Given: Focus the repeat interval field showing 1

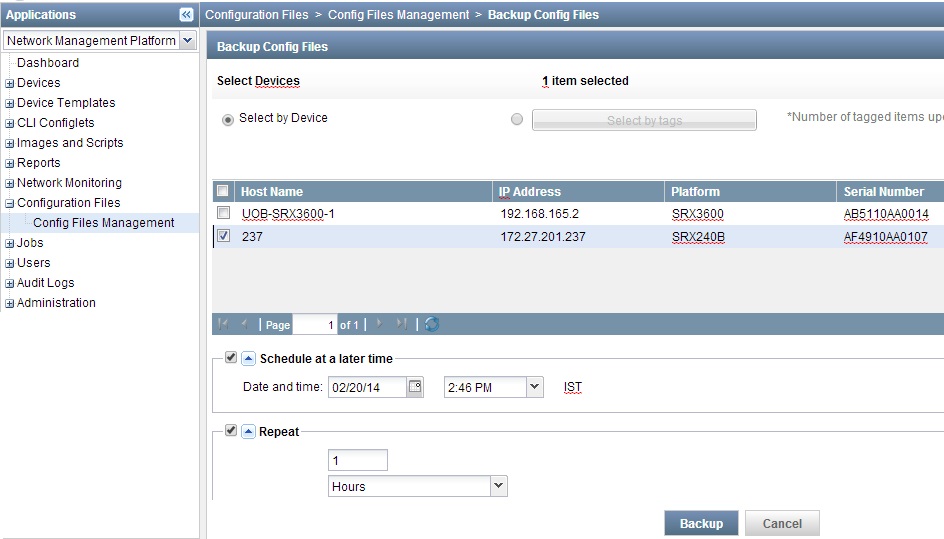Looking at the screenshot, I should 358,460.
